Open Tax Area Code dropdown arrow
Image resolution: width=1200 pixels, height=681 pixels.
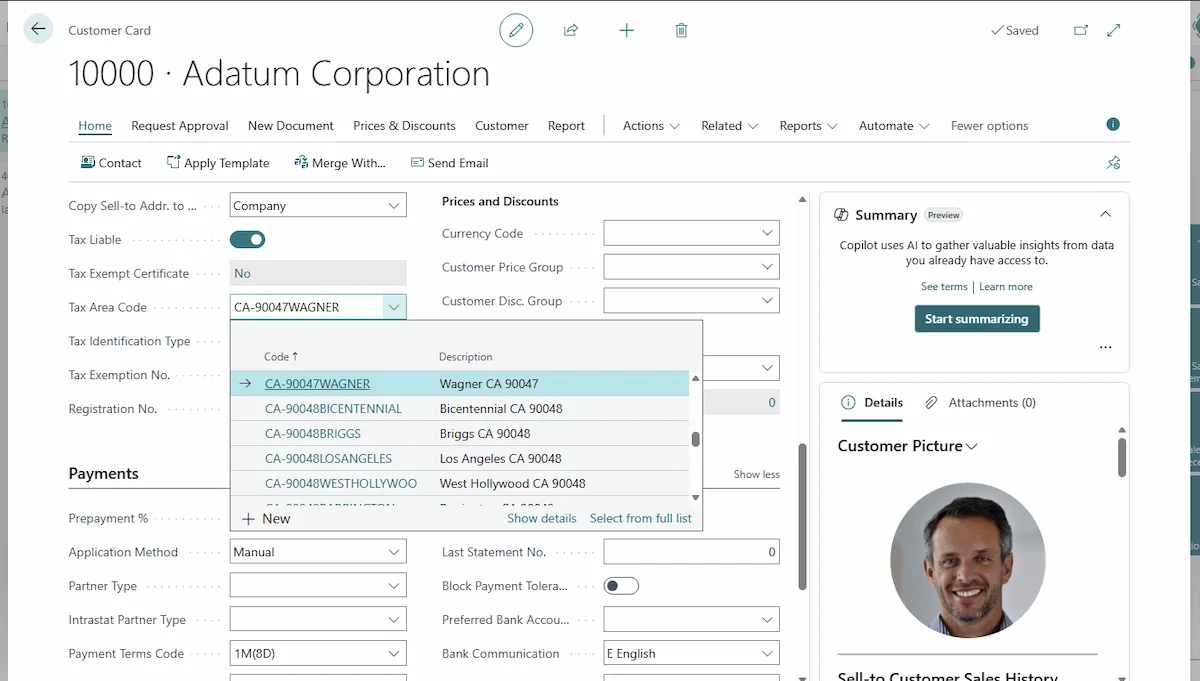pyautogui.click(x=394, y=307)
